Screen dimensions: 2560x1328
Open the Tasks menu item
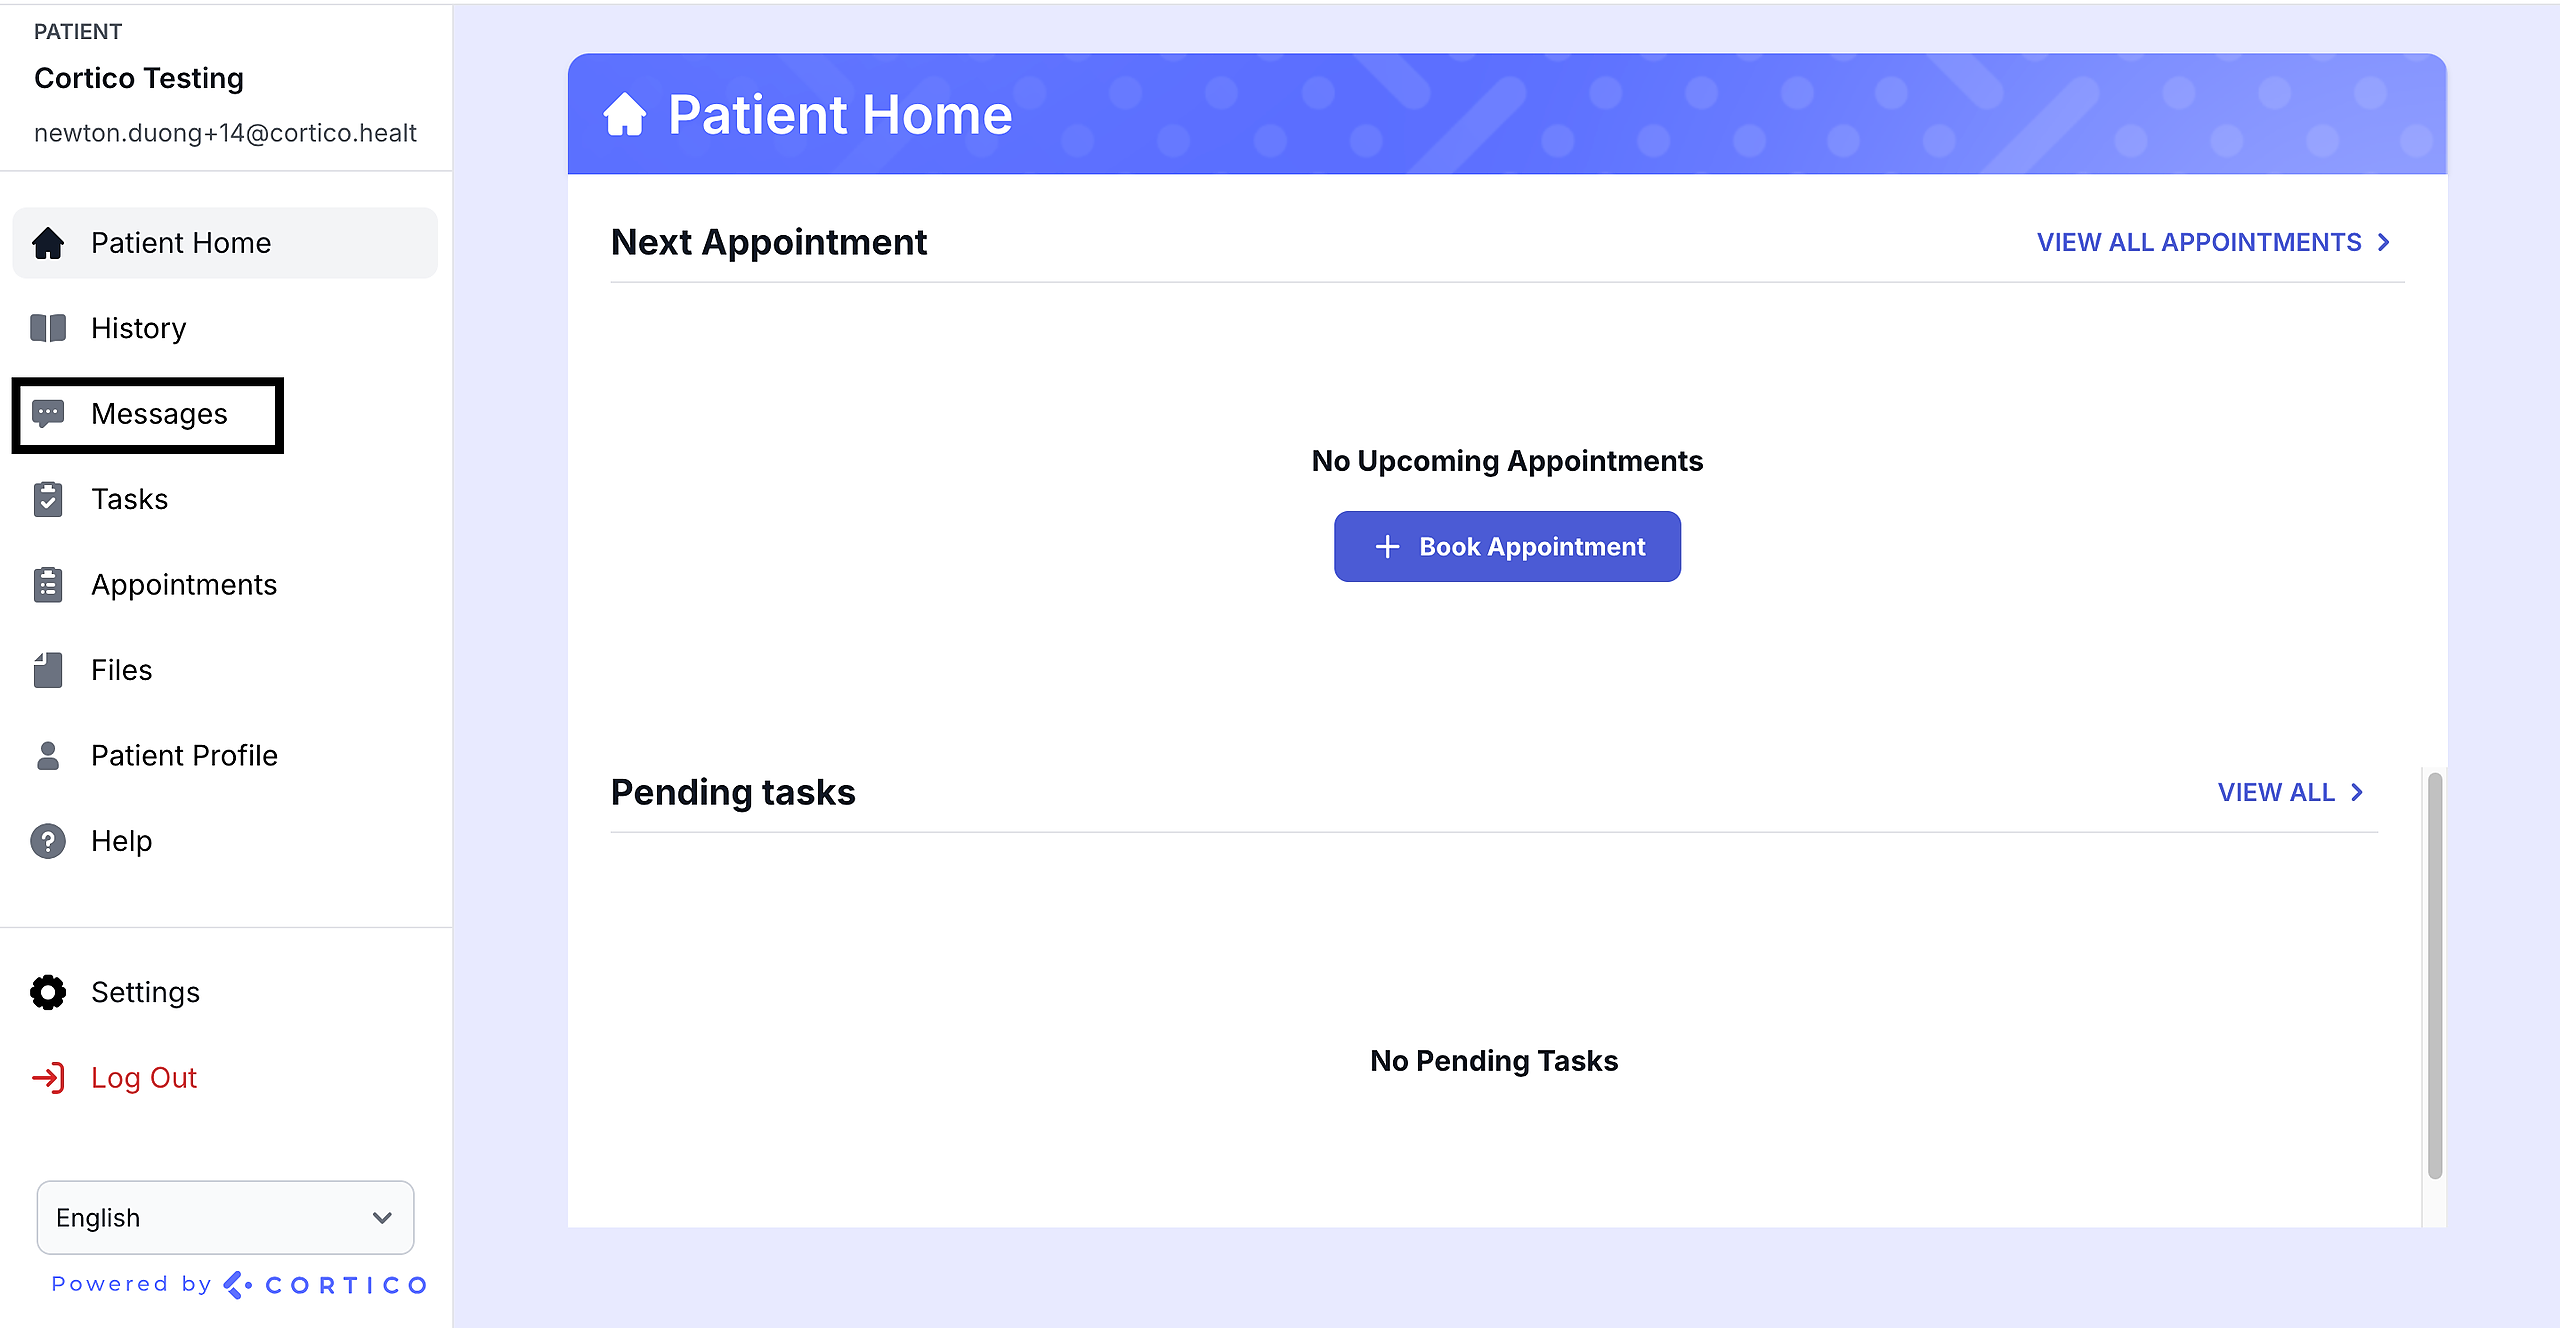tap(130, 499)
